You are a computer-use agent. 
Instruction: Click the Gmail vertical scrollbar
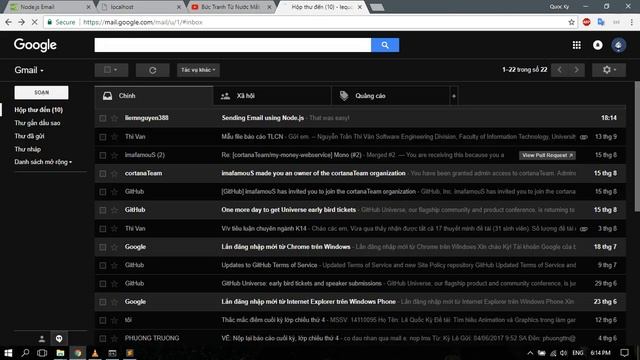tap(637, 147)
